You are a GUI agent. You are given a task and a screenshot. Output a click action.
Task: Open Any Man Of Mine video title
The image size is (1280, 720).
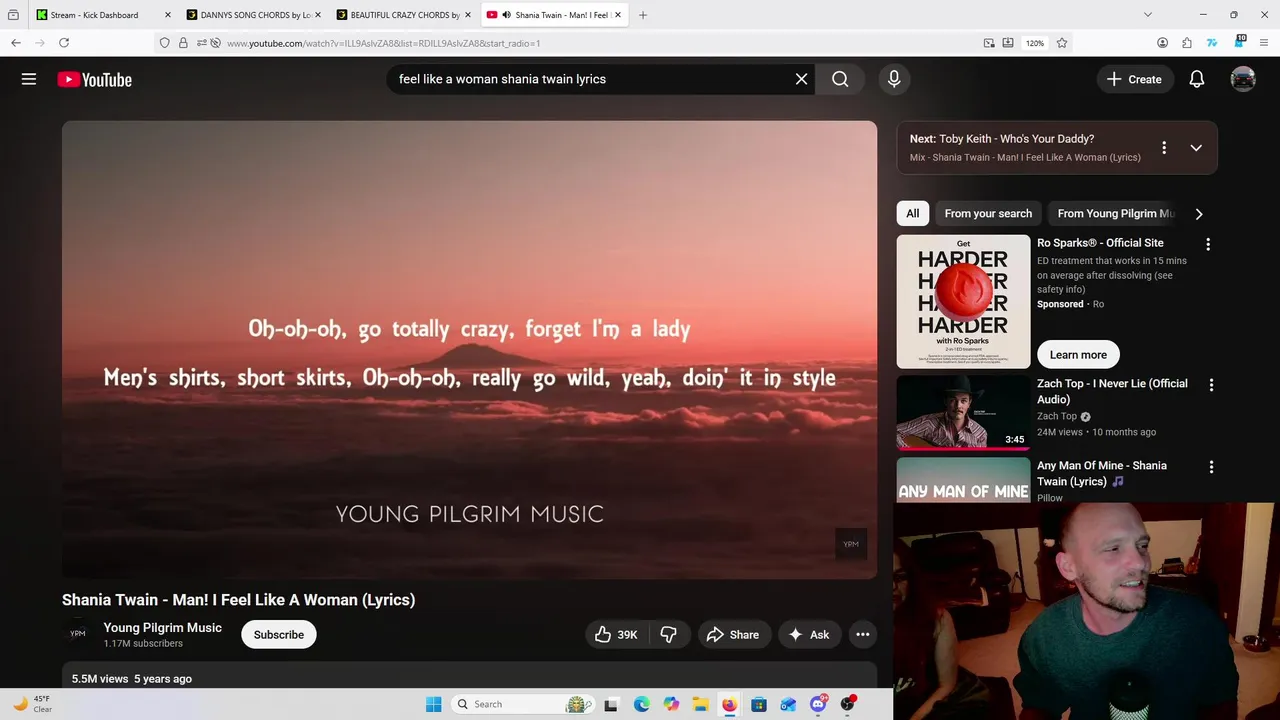[x=1102, y=473]
